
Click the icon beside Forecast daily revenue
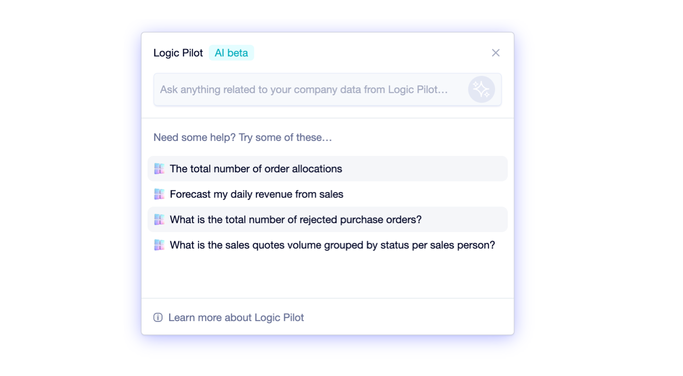click(x=159, y=194)
